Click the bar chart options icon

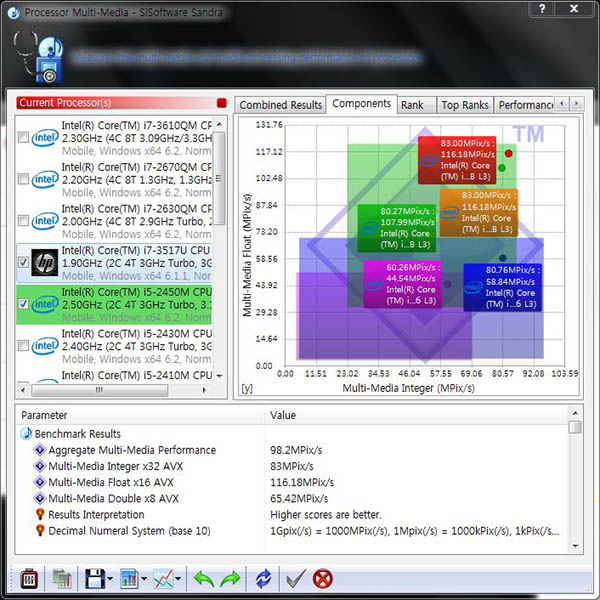[129, 579]
